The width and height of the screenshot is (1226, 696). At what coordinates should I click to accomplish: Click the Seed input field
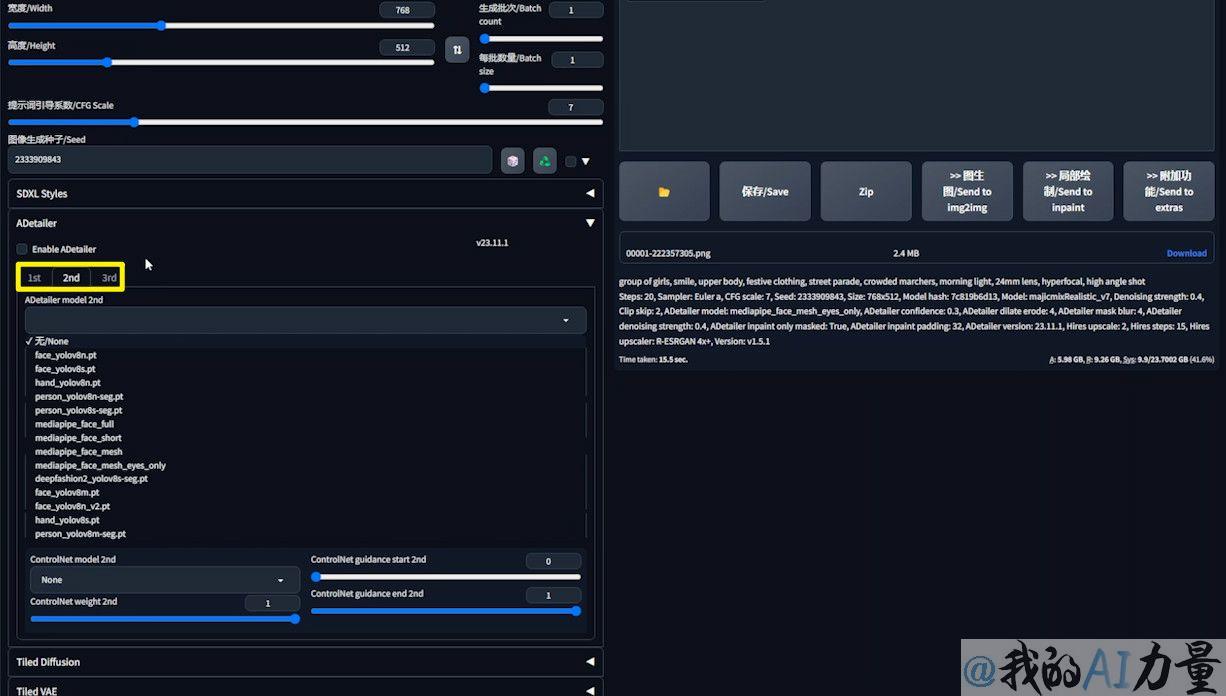pyautogui.click(x=250, y=160)
